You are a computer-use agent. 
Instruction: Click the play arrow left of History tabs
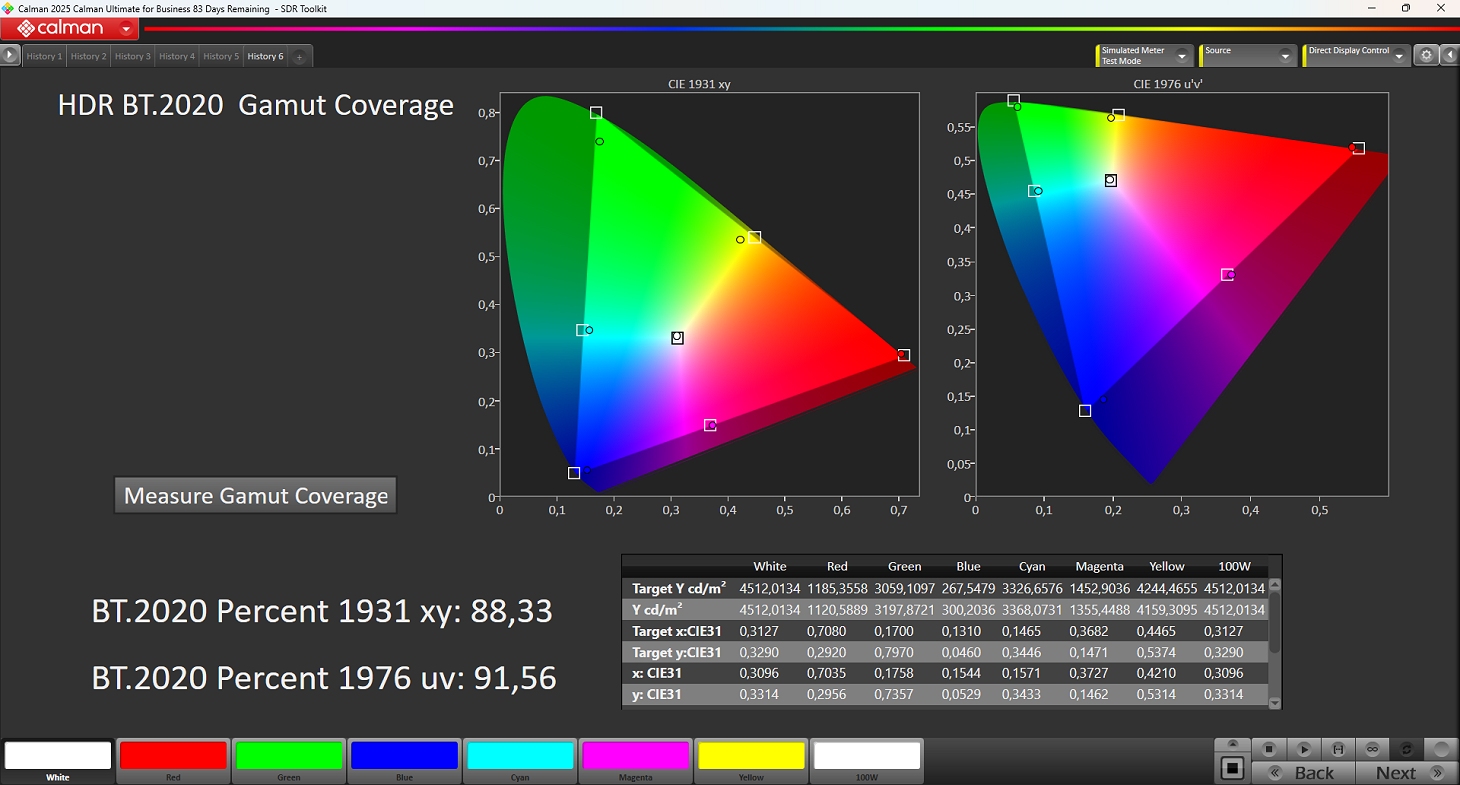coord(10,56)
